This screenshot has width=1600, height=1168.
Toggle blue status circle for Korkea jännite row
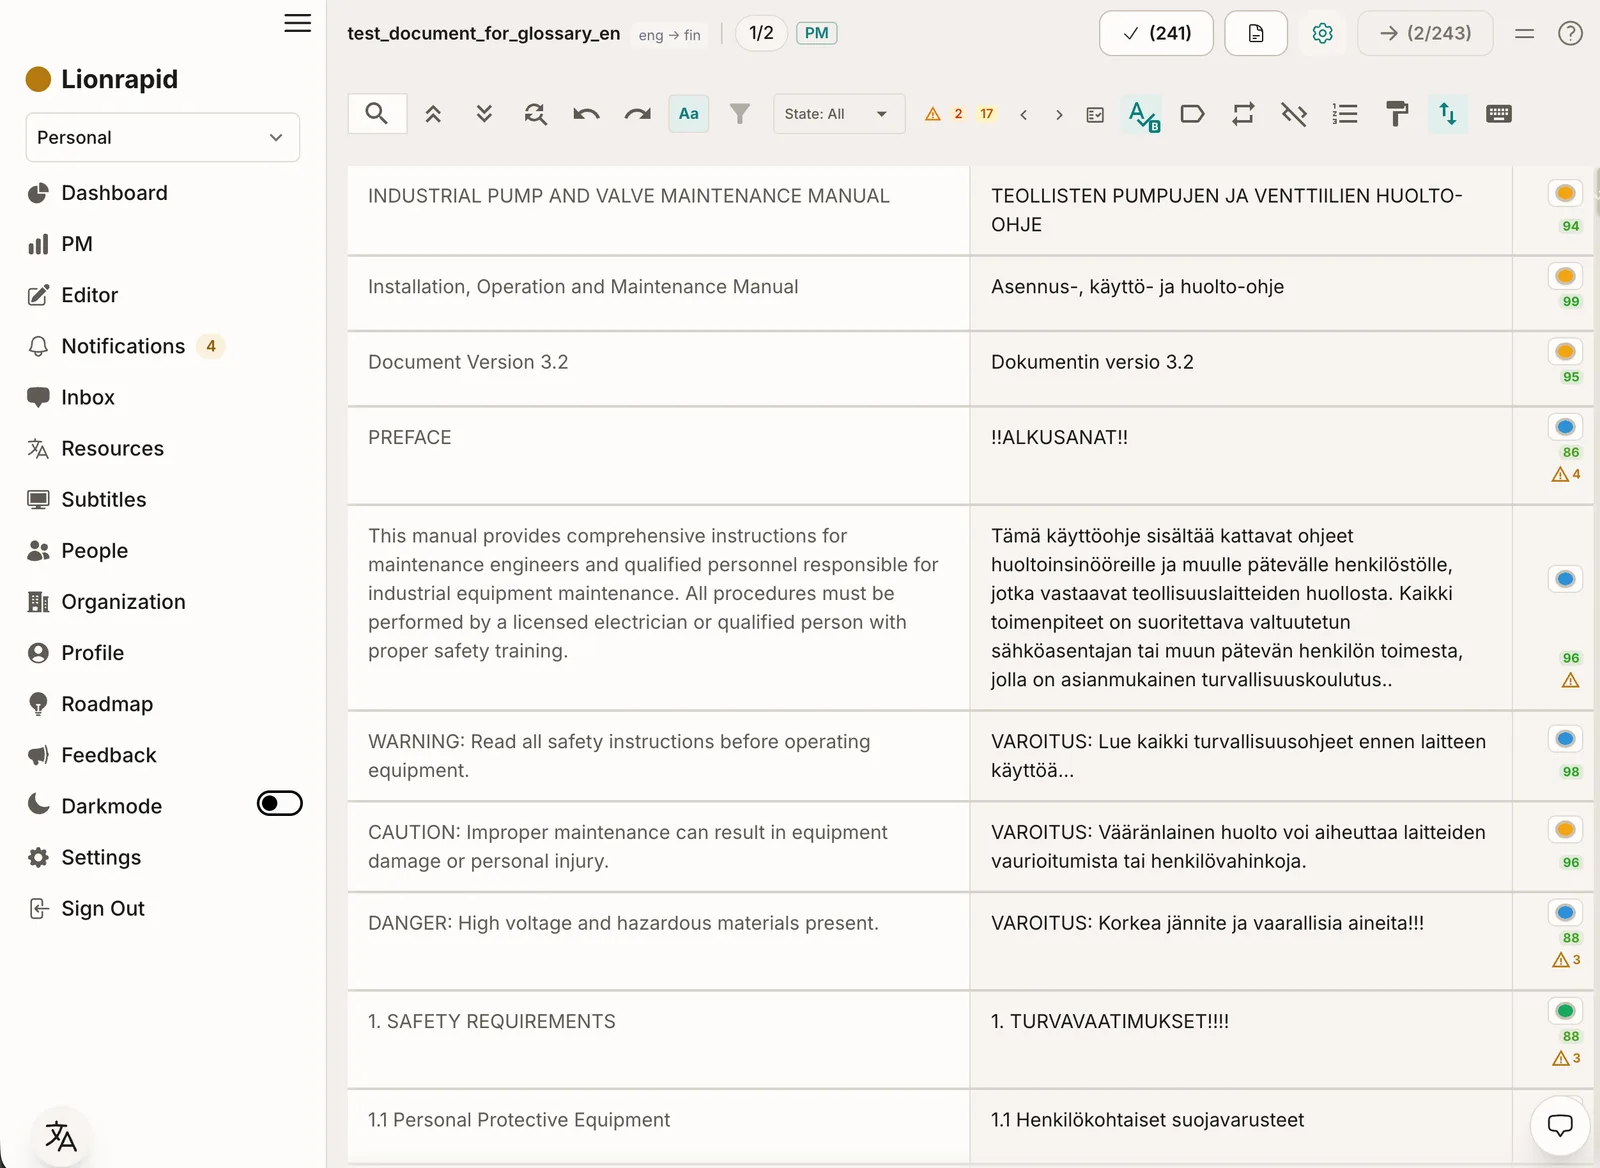pyautogui.click(x=1565, y=912)
